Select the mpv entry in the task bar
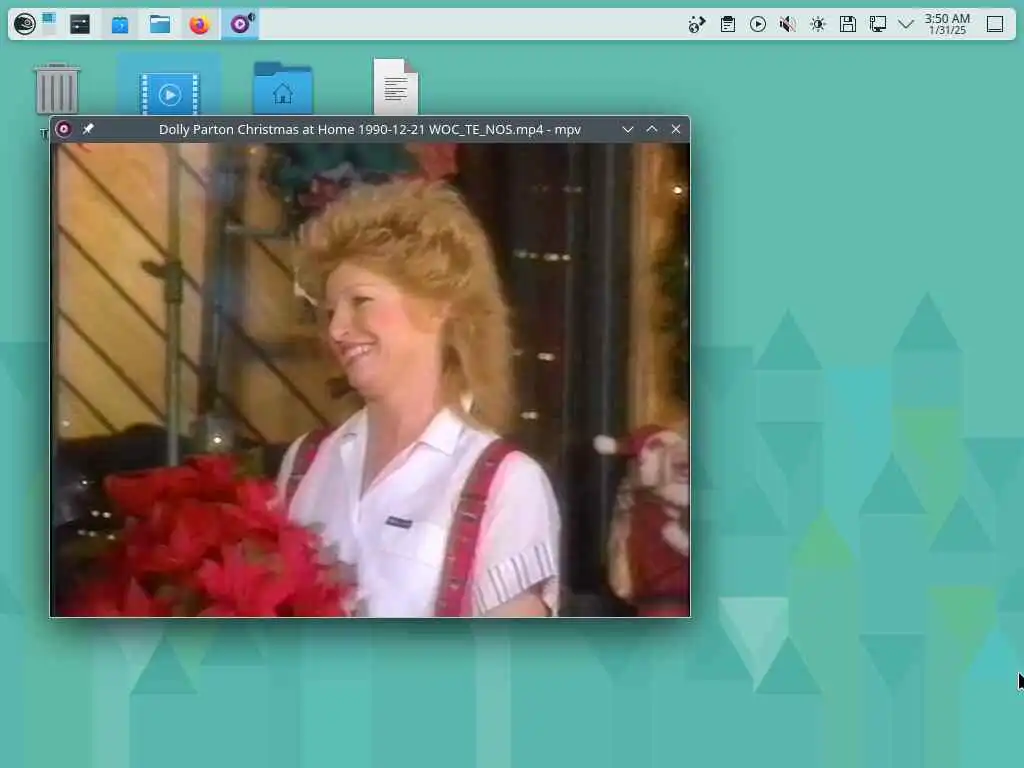This screenshot has width=1024, height=768. click(240, 24)
